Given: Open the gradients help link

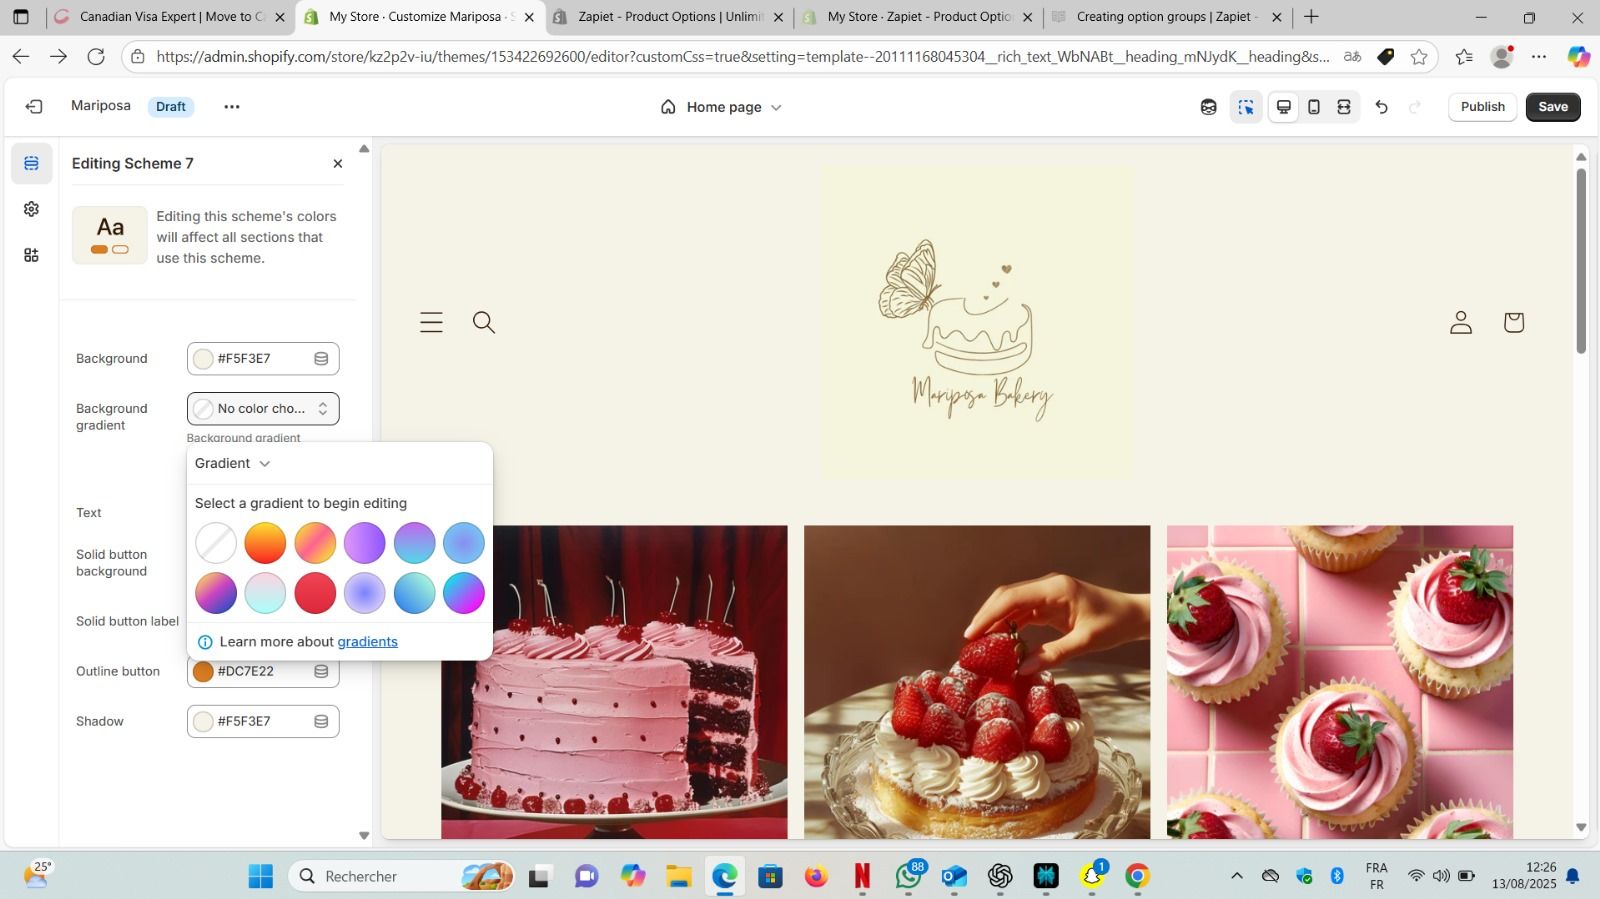Looking at the screenshot, I should coord(368,642).
